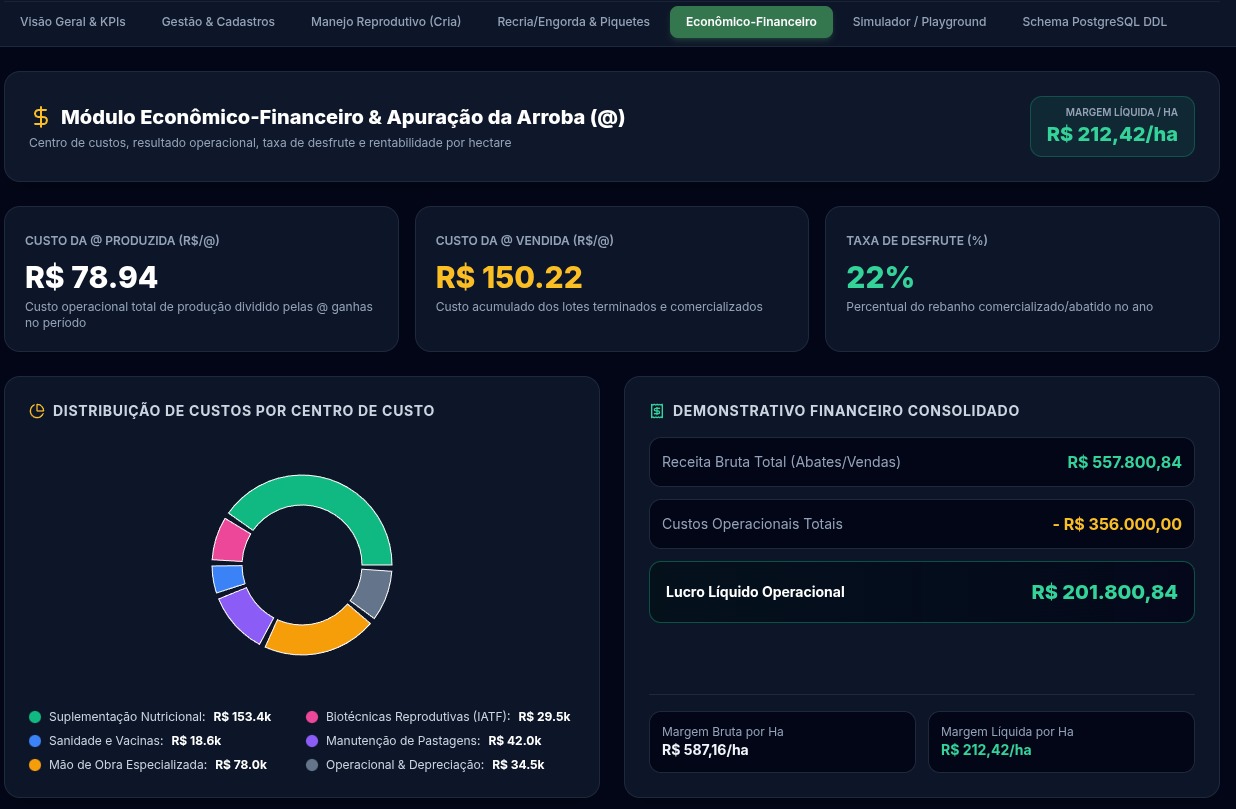Image resolution: width=1236 pixels, height=809 pixels.
Task: Click the R$ 78.94 value
Action: (x=91, y=277)
